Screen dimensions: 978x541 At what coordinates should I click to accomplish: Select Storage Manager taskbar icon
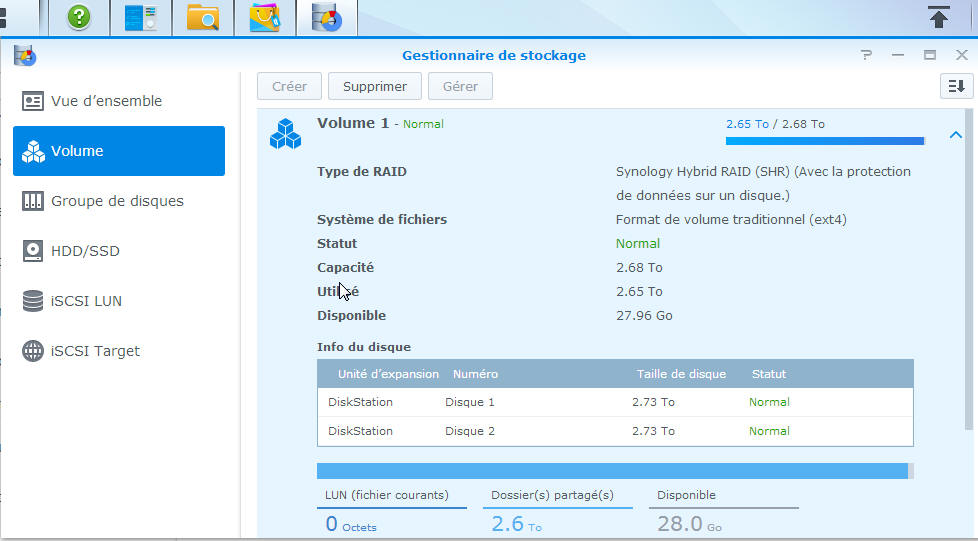[x=327, y=17]
